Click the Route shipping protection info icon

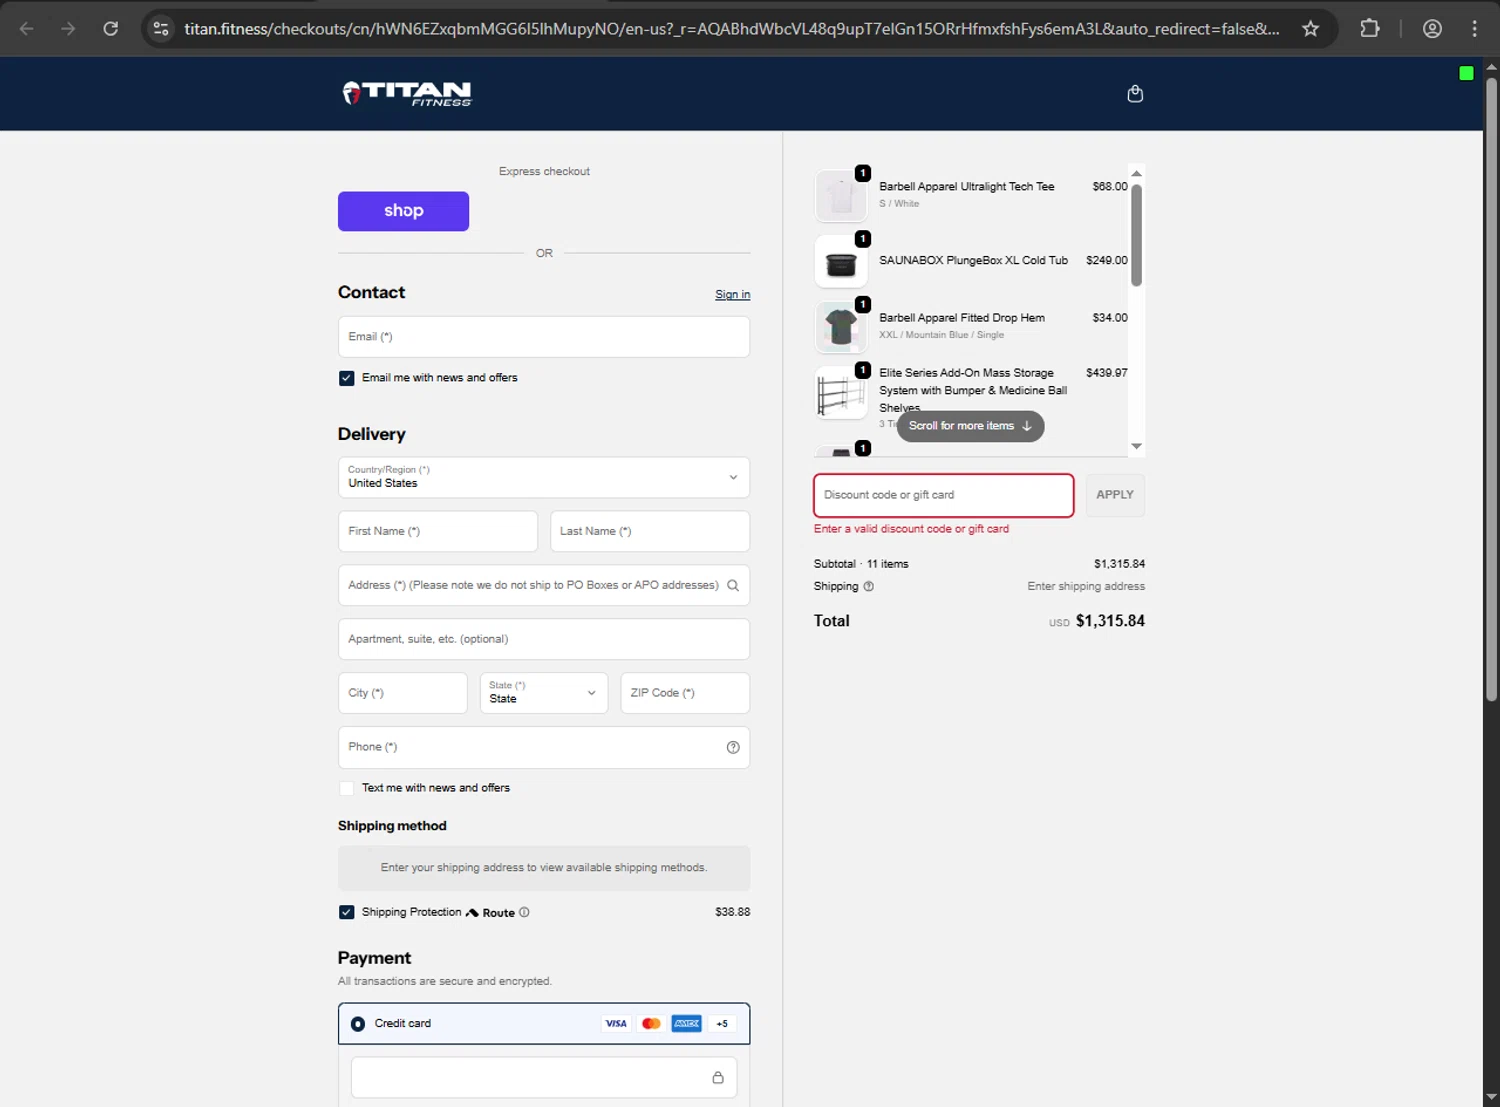coord(524,913)
